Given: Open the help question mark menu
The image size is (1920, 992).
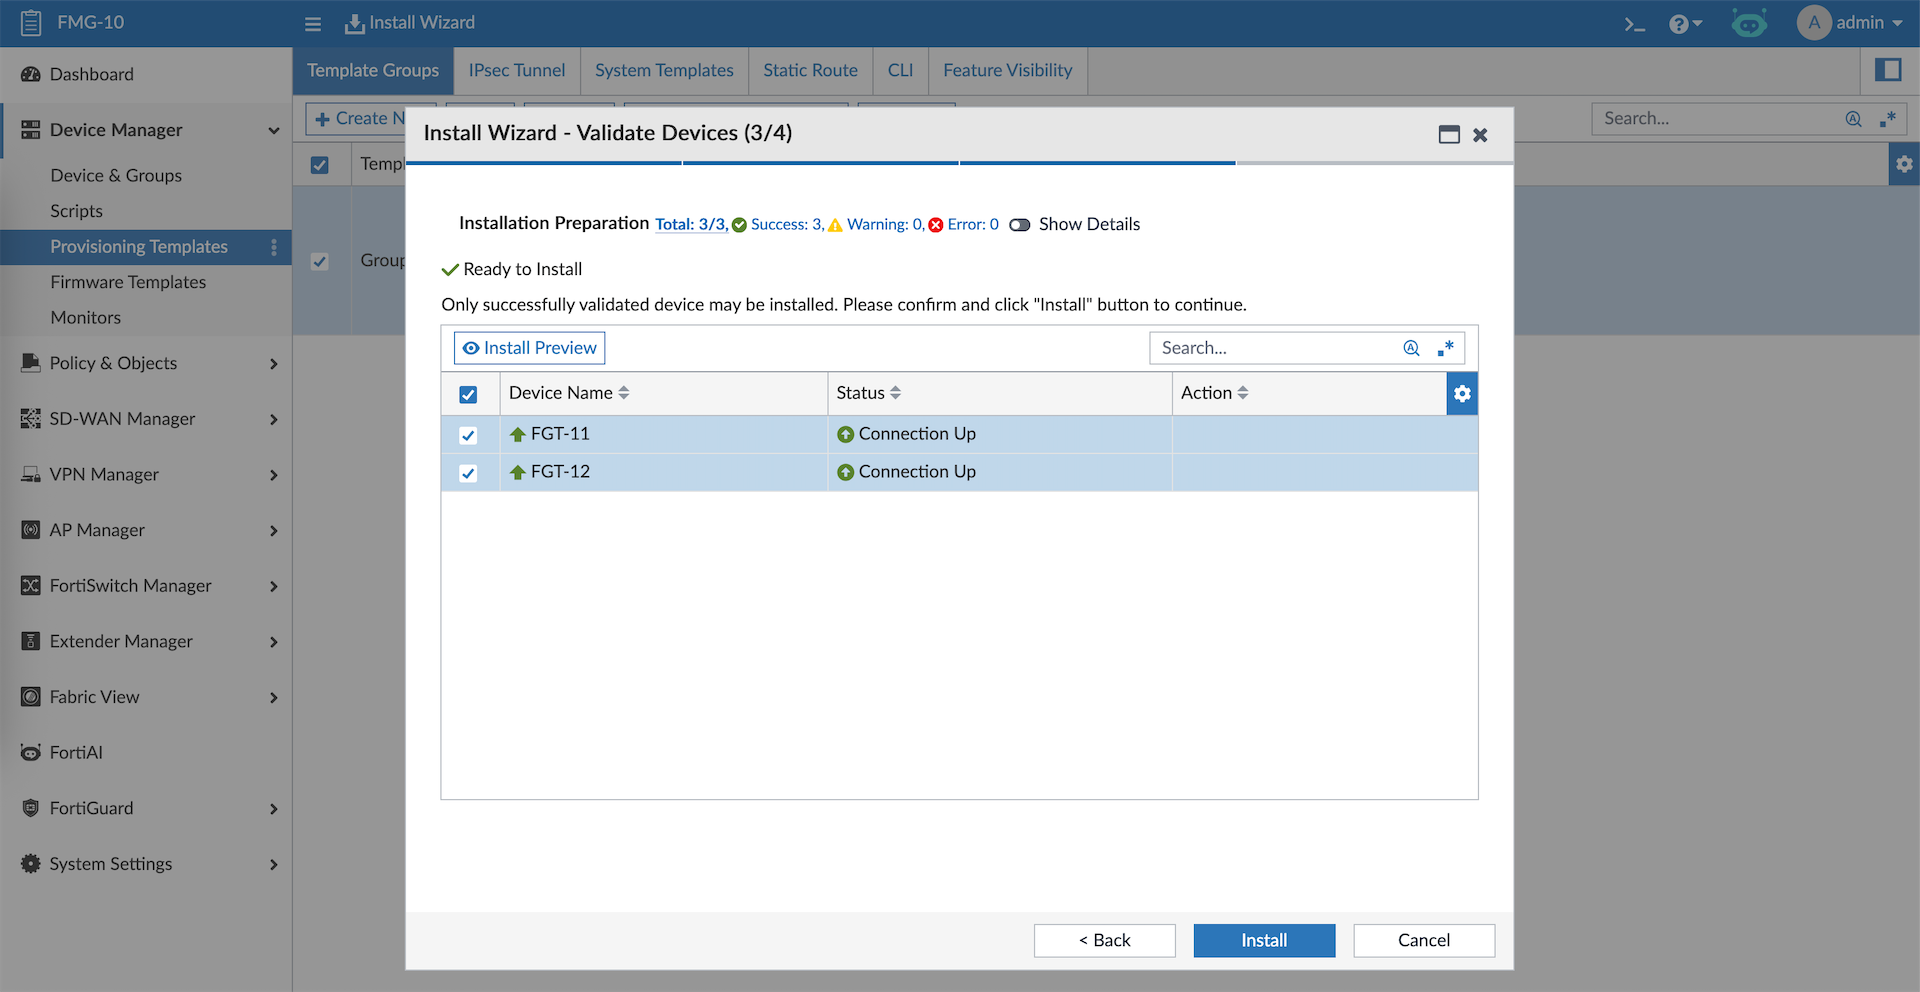Looking at the screenshot, I should pyautogui.click(x=1684, y=24).
